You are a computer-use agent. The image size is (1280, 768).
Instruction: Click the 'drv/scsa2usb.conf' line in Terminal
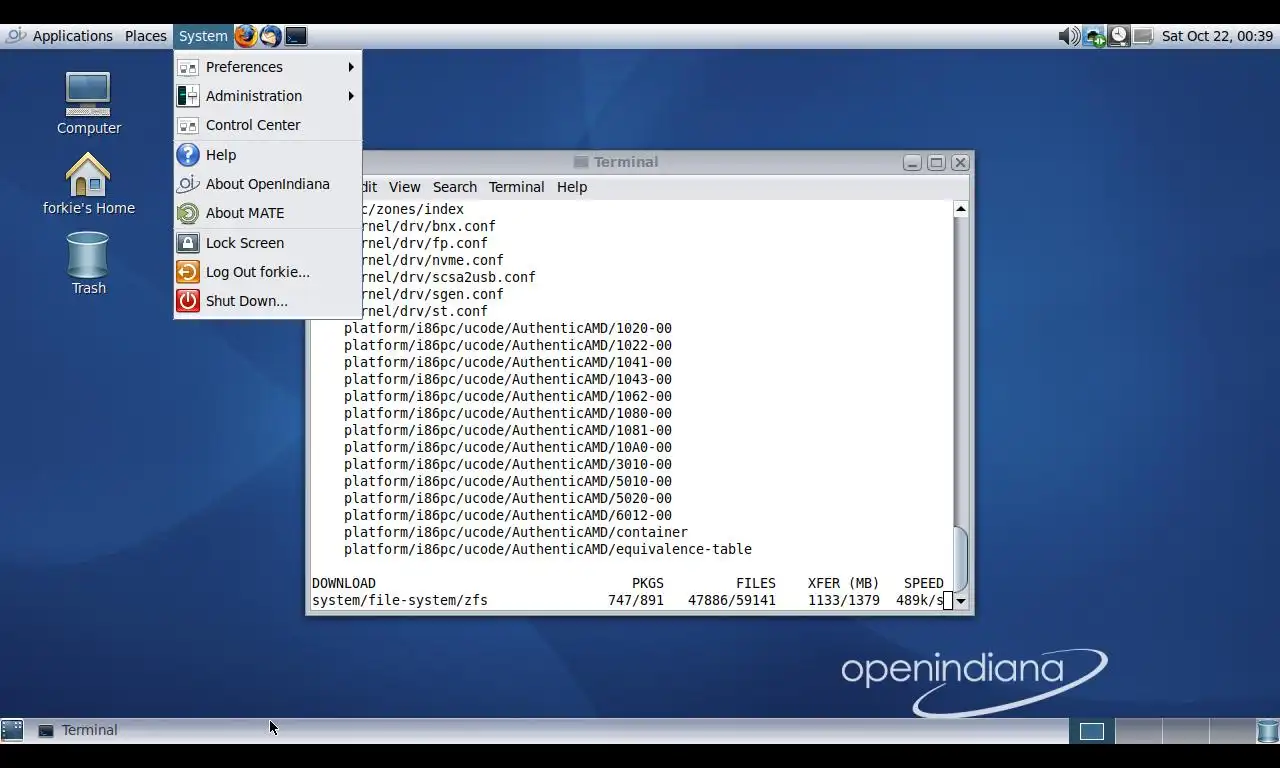[450, 277]
